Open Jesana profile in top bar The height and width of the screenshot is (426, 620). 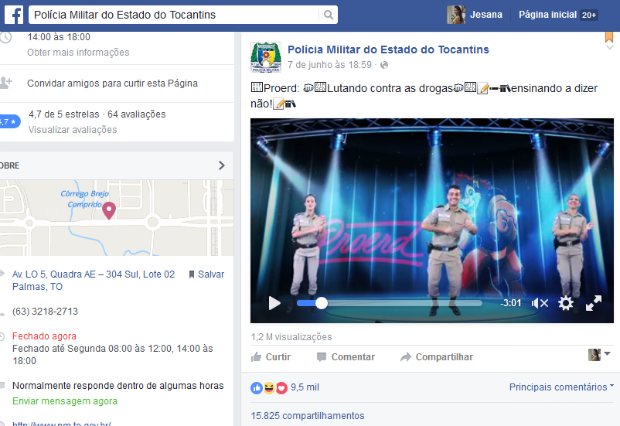click(475, 15)
